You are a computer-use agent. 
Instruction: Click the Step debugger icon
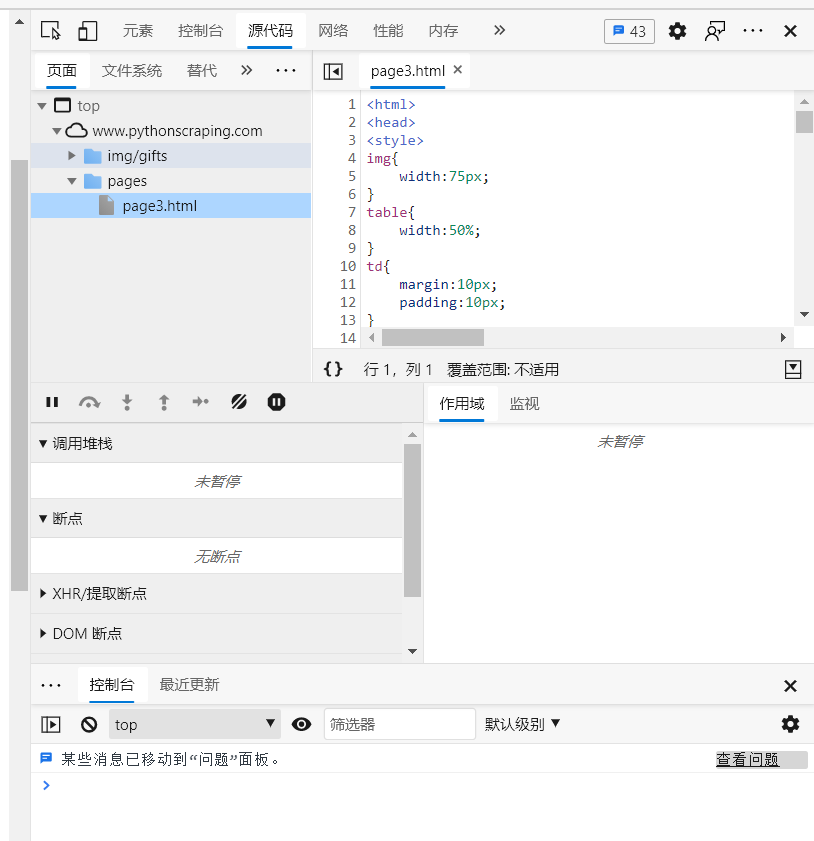[x=201, y=402]
